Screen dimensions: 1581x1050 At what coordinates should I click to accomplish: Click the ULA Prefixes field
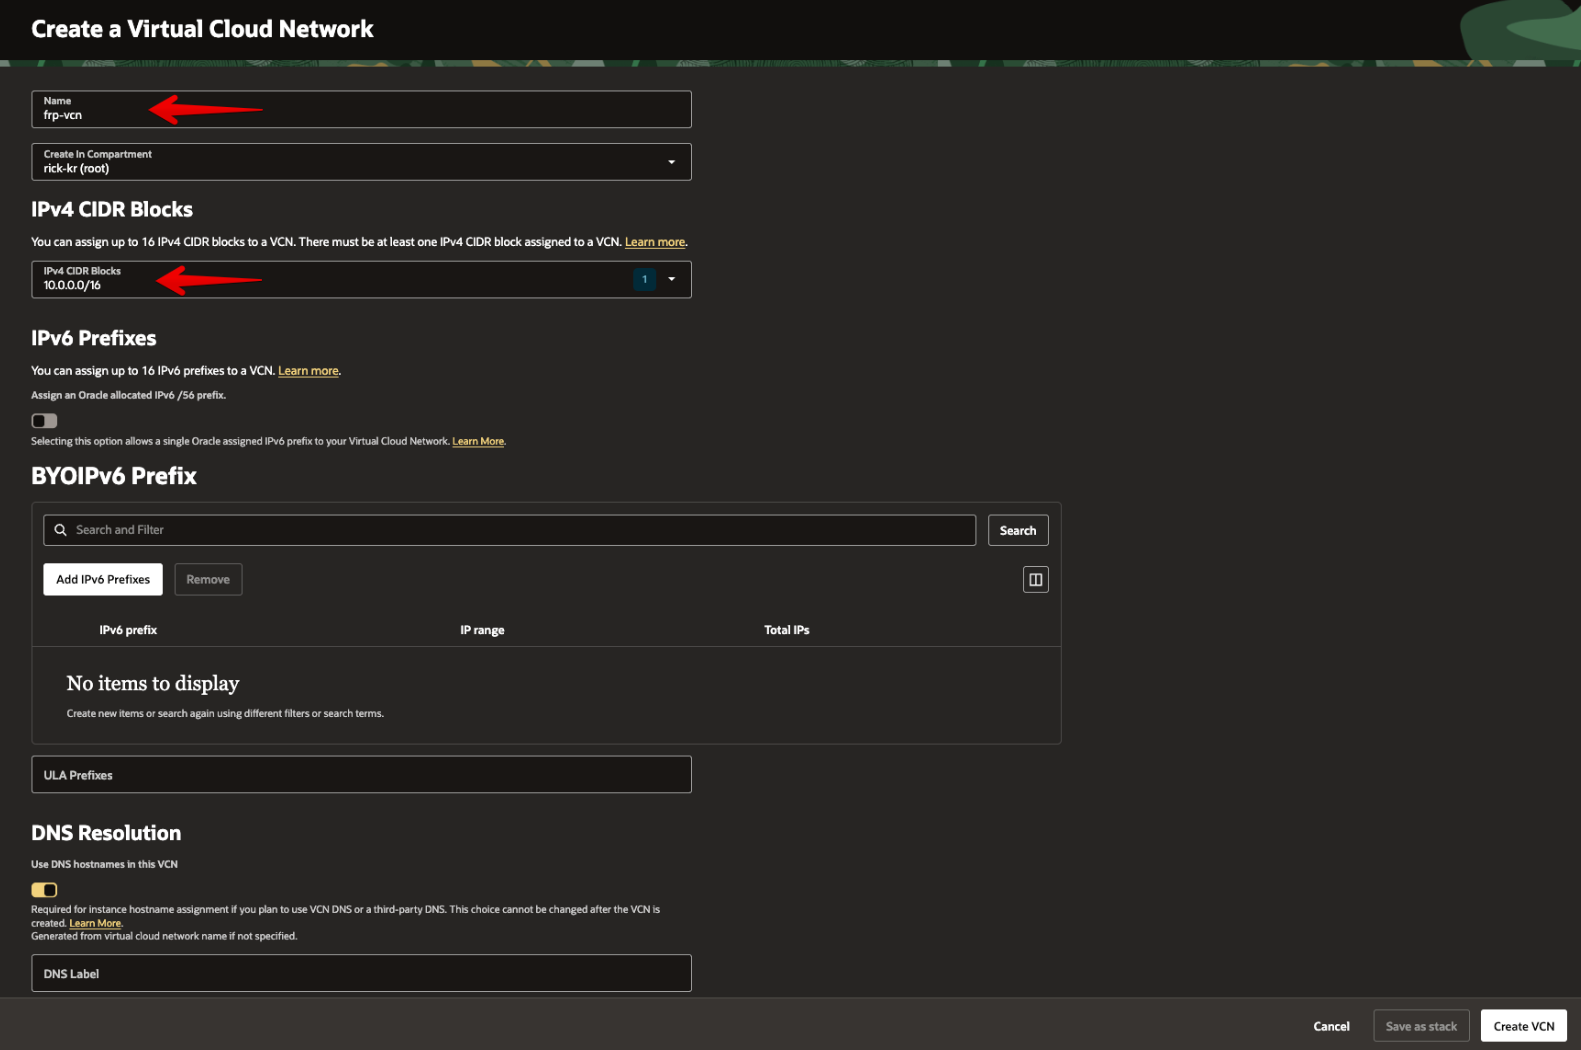pyautogui.click(x=361, y=775)
